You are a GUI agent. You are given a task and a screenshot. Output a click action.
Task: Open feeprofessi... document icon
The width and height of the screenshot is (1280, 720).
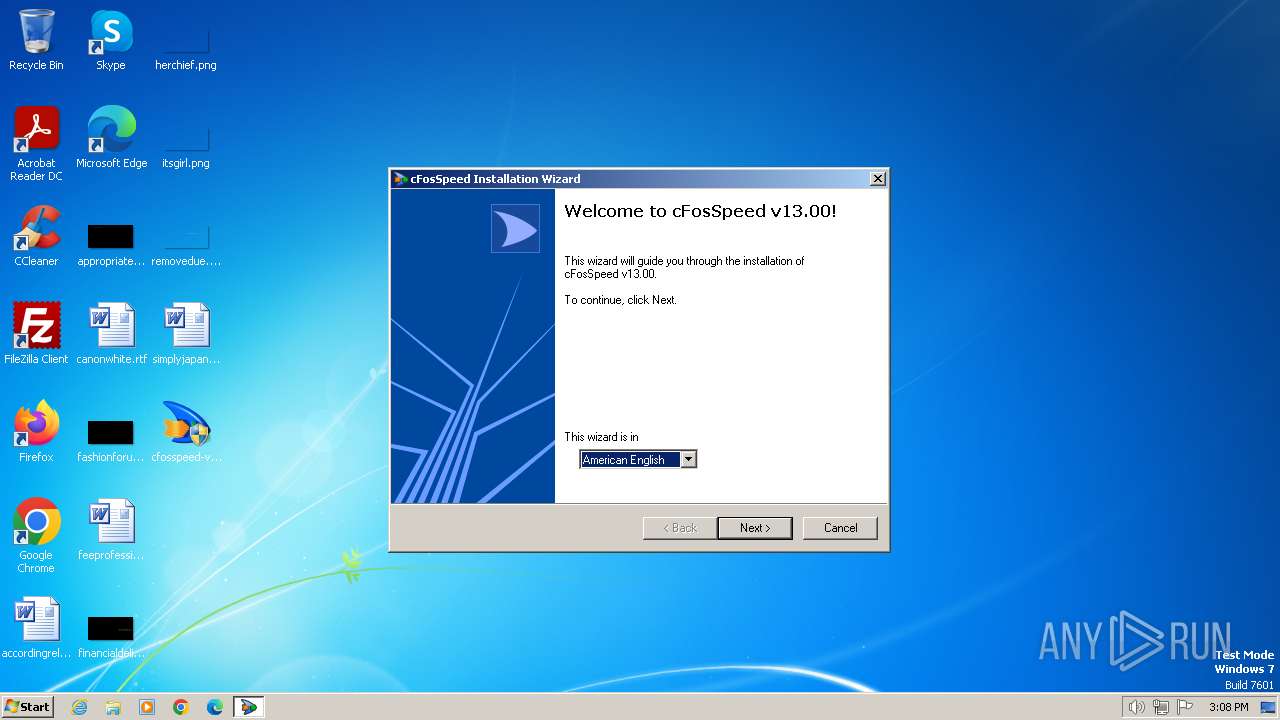click(111, 530)
